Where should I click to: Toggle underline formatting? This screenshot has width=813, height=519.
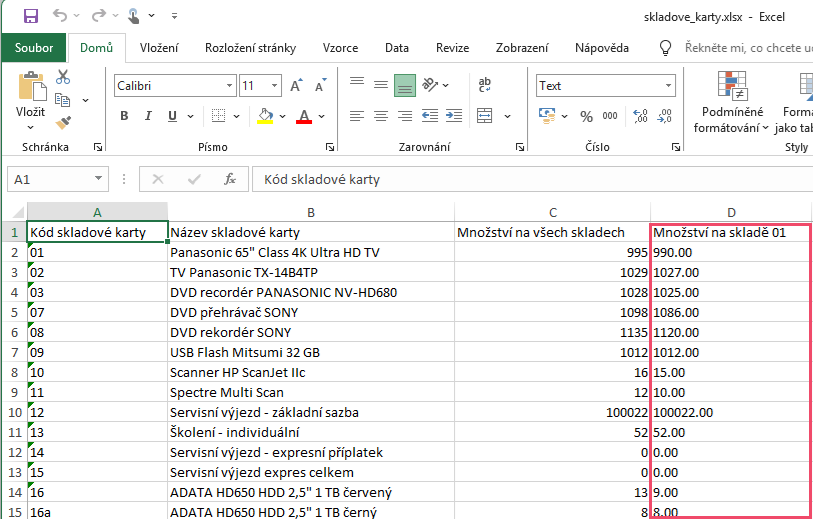pyautogui.click(x=173, y=116)
